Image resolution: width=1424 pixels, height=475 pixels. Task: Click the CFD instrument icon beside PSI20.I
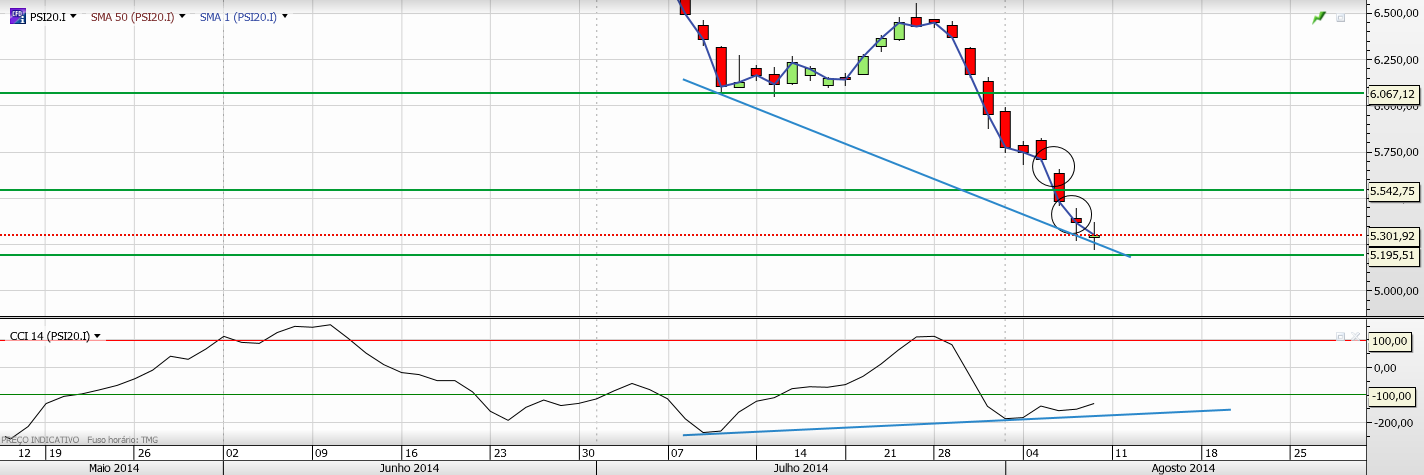(17, 15)
